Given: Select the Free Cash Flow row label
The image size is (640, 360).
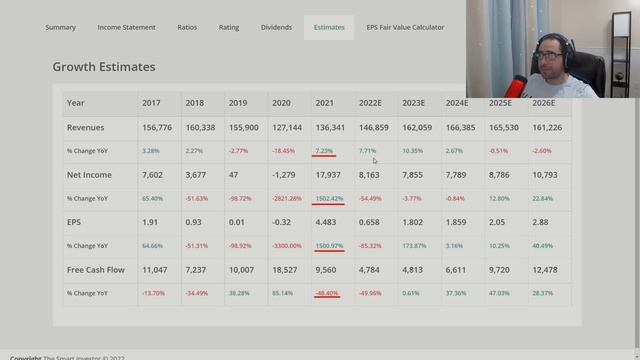Looking at the screenshot, I should [96, 270].
